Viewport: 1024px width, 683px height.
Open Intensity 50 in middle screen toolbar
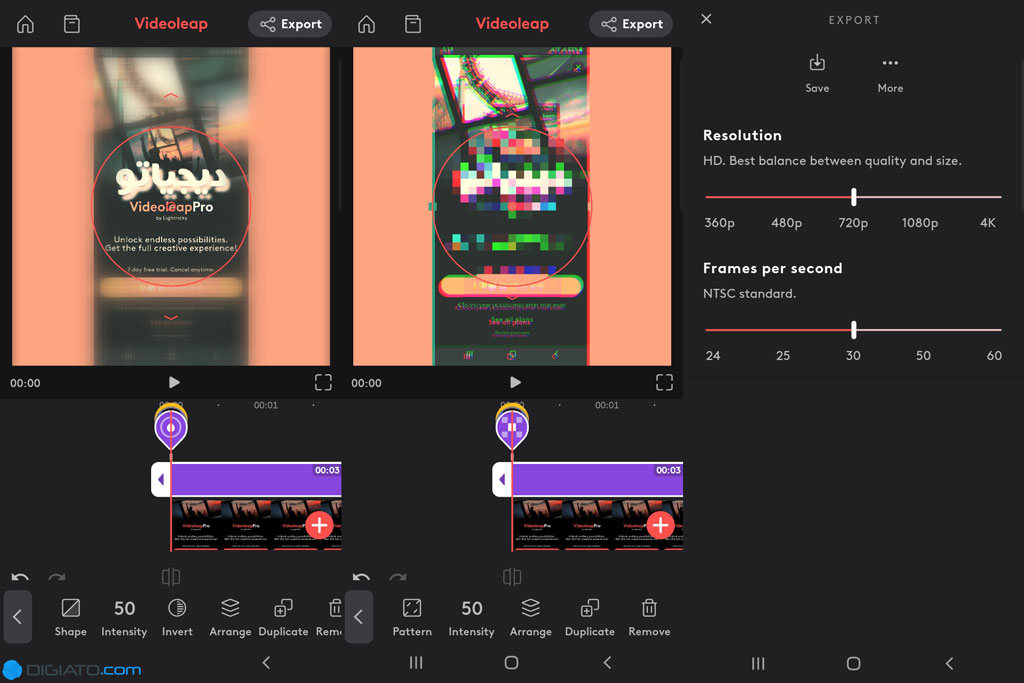pos(472,618)
